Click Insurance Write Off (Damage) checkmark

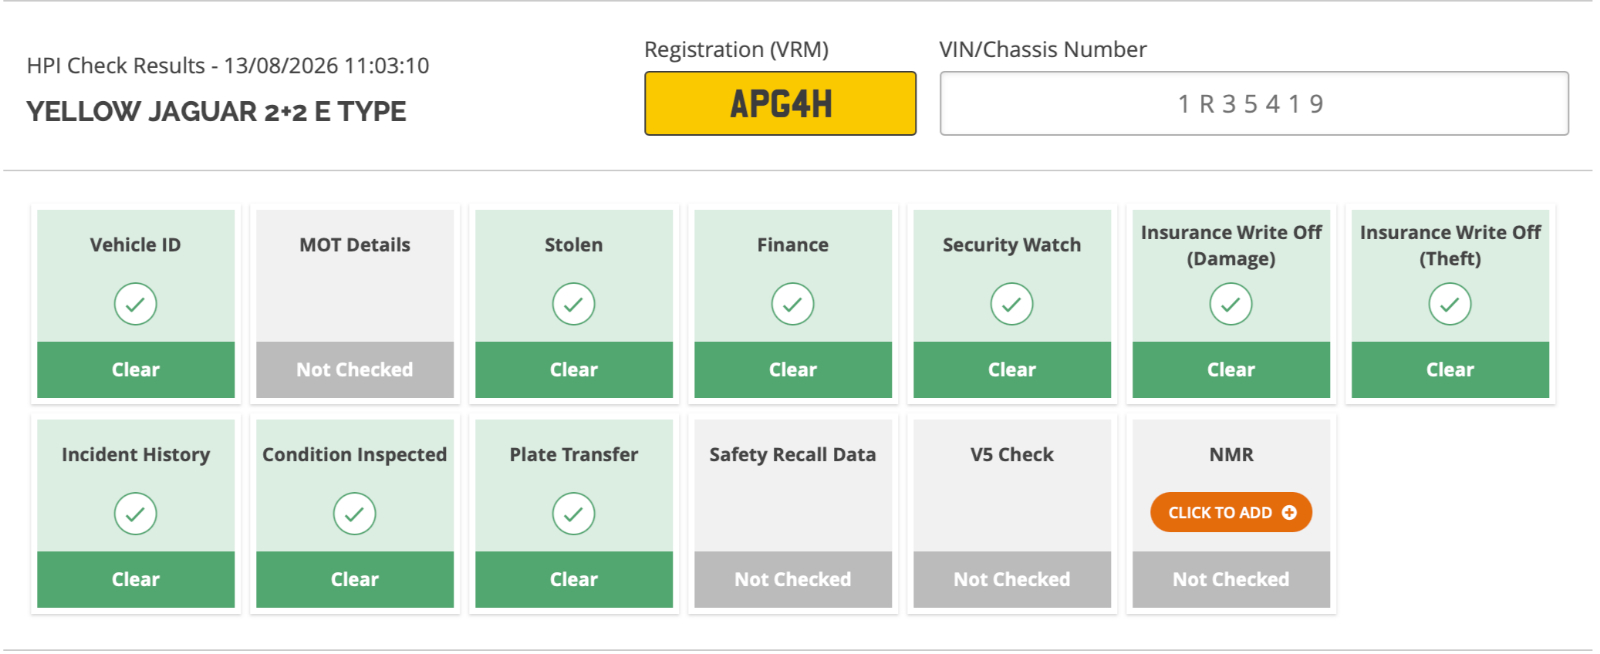pos(1231,304)
